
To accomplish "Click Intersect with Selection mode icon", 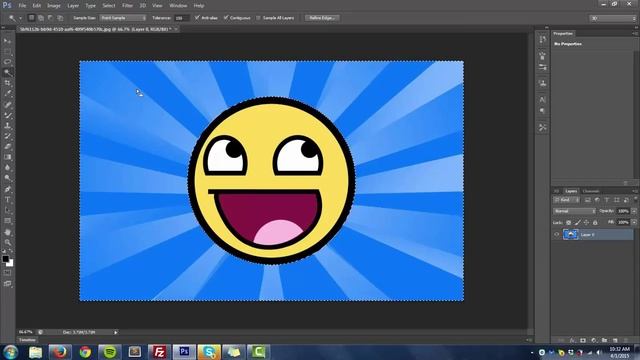I will tap(60, 18).
